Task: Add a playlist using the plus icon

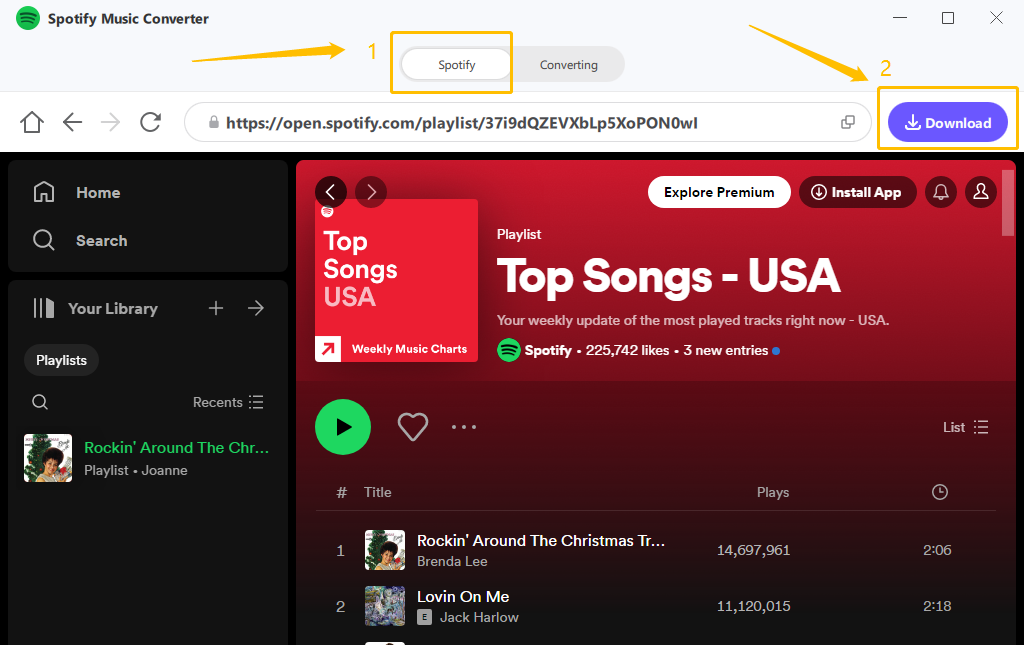Action: pos(216,308)
